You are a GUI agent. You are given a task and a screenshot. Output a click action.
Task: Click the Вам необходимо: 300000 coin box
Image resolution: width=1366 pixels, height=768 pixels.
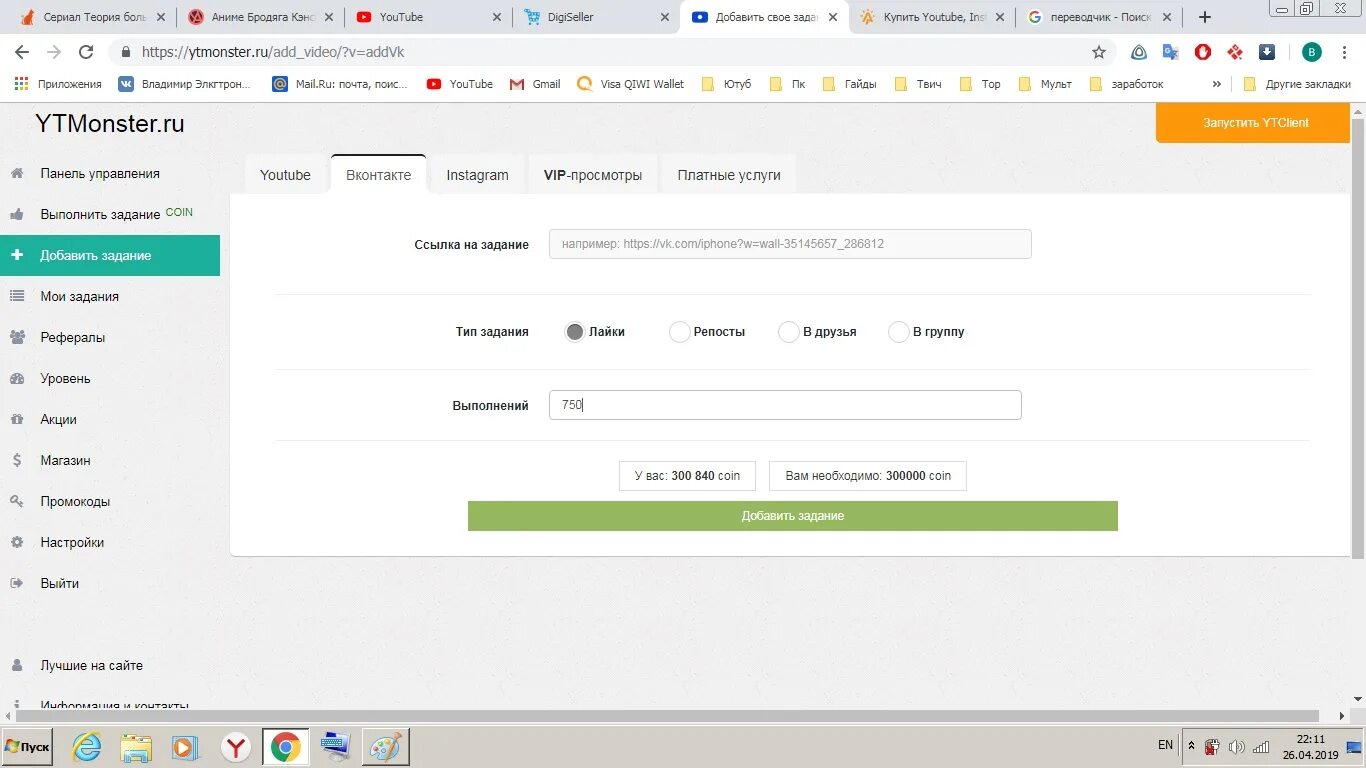click(868, 476)
